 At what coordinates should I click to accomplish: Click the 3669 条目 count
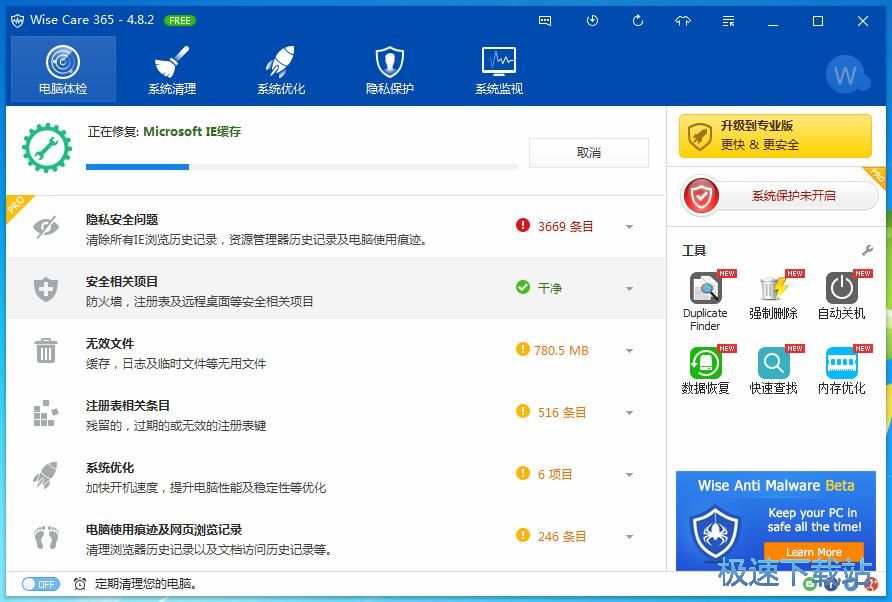coord(565,227)
